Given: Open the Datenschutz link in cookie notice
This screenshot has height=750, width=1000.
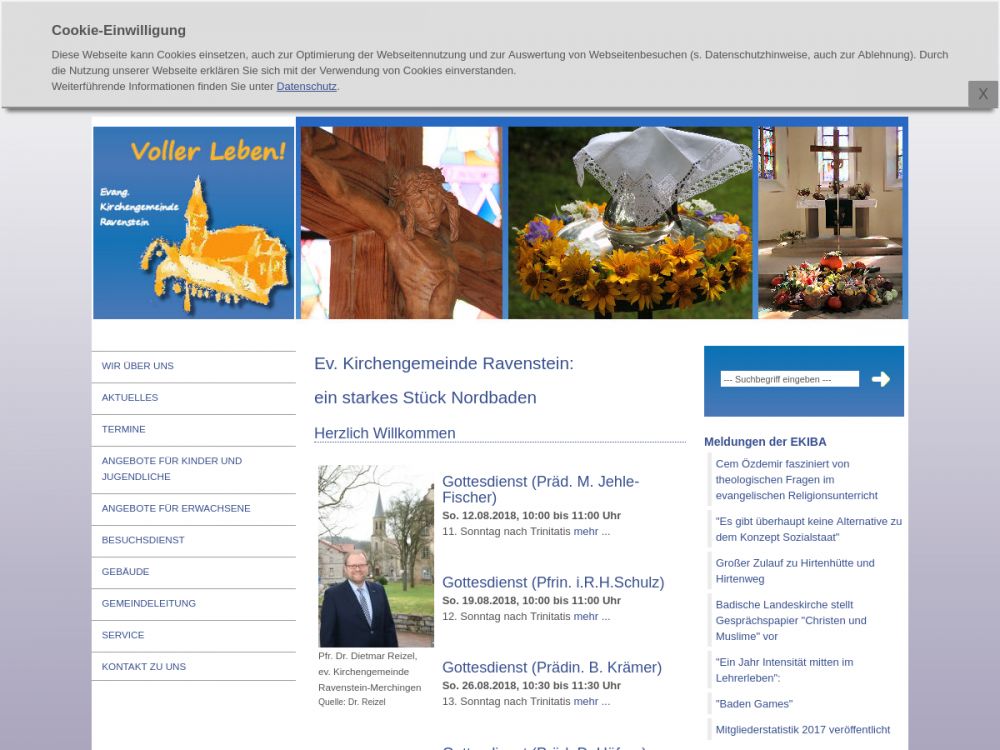Looking at the screenshot, I should coord(306,87).
